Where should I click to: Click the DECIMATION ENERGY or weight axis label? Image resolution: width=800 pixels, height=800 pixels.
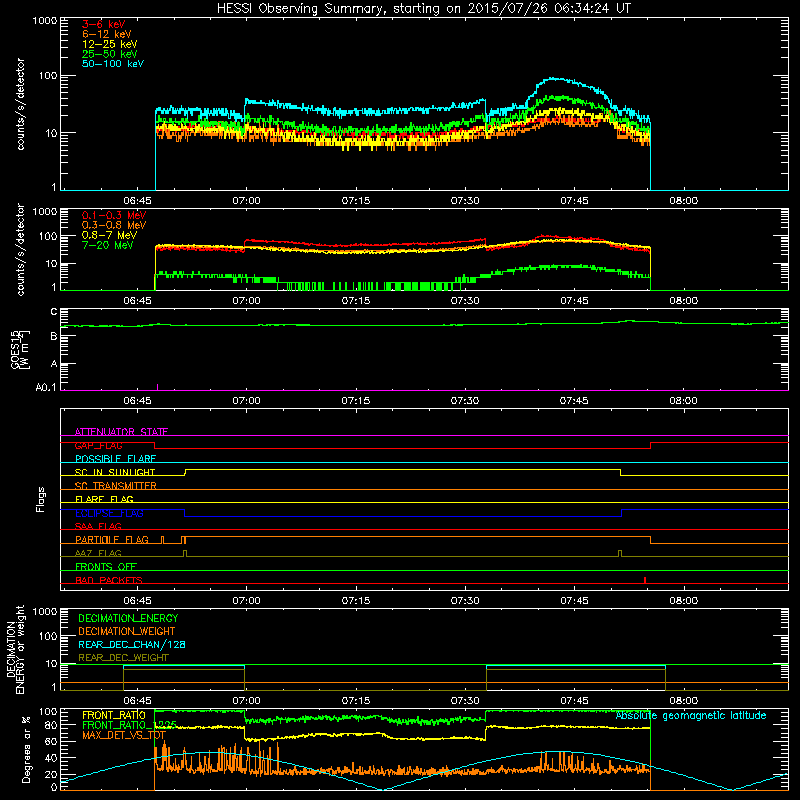[x=15, y=649]
